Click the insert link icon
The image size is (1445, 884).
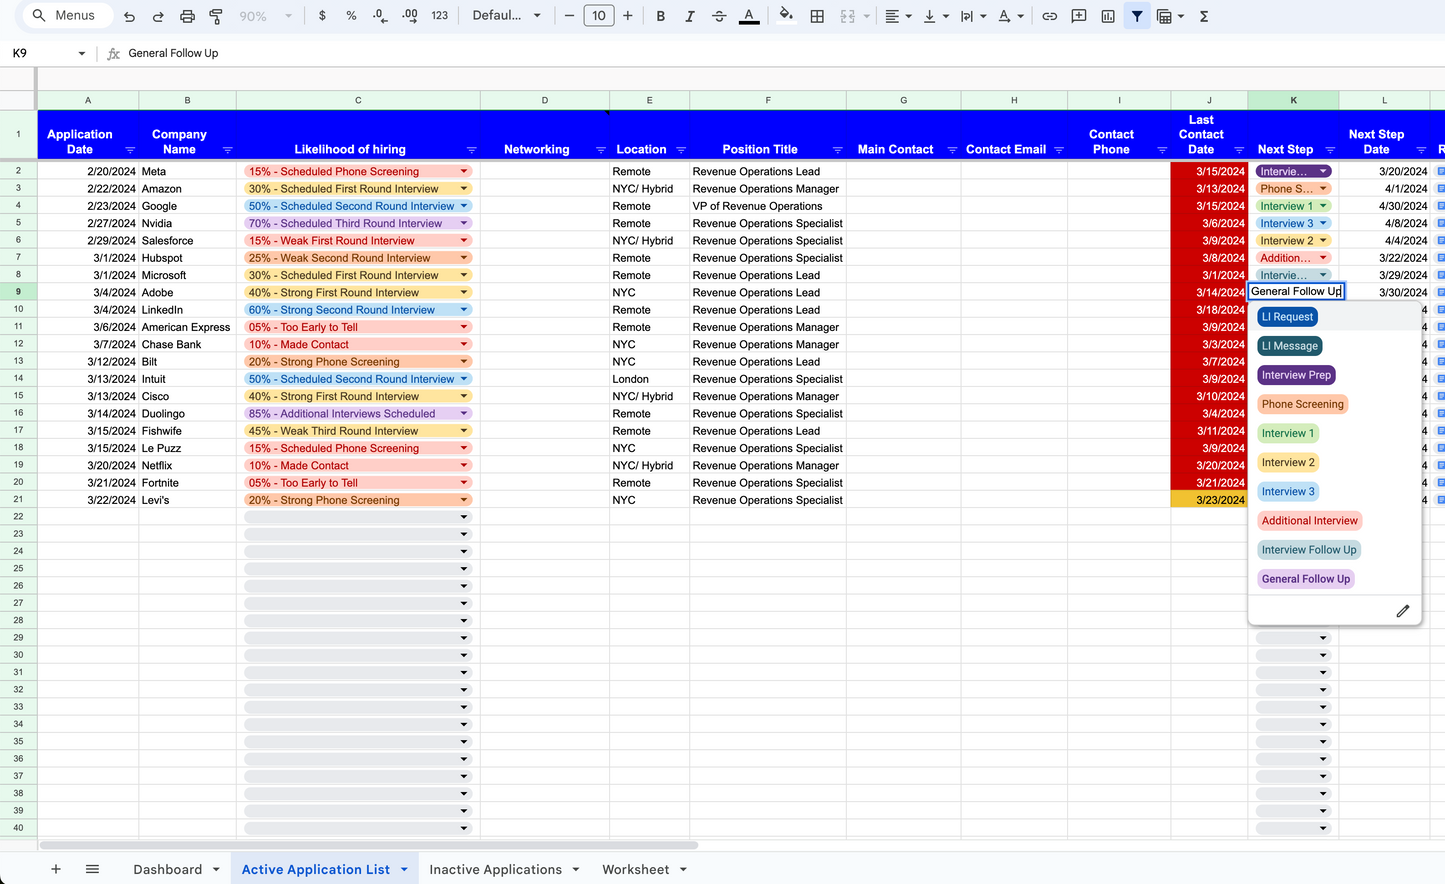(1049, 16)
